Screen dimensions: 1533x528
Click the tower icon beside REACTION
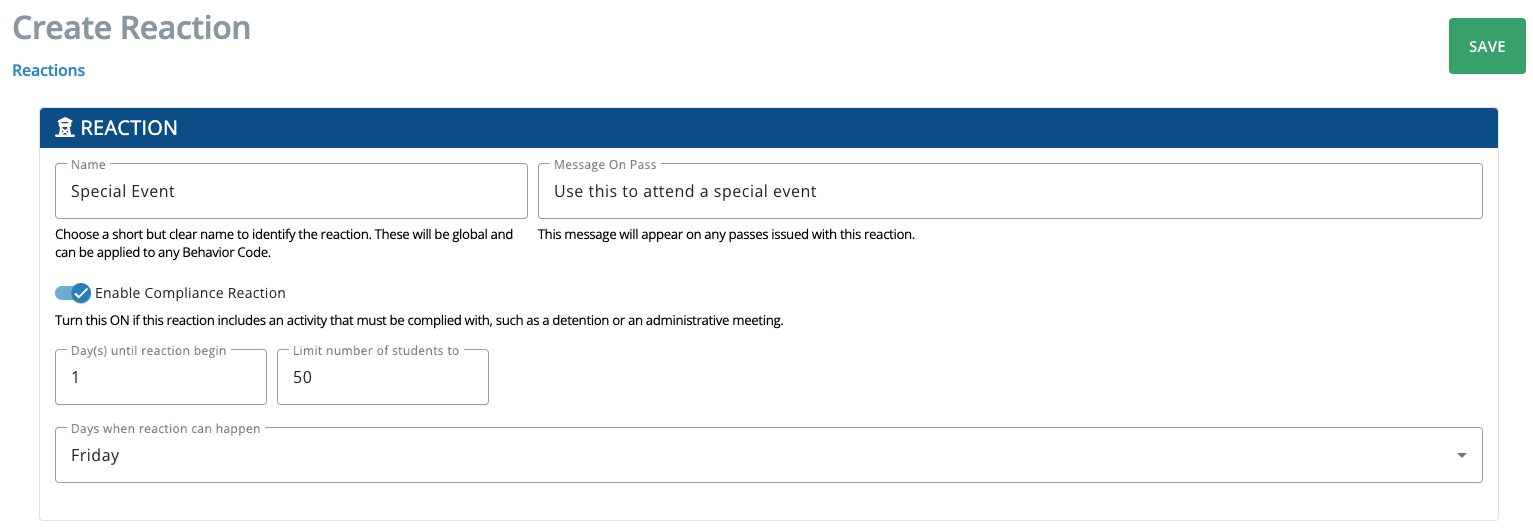click(x=65, y=128)
